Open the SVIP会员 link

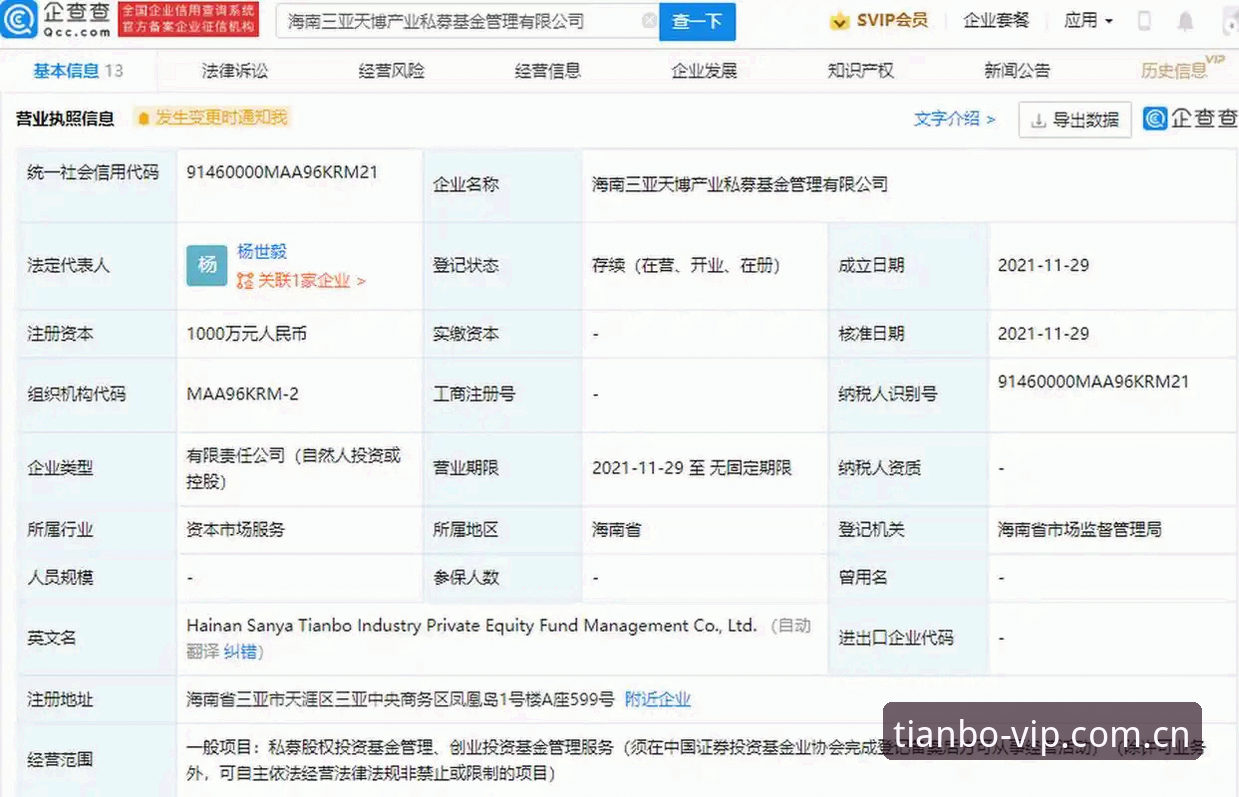(x=890, y=20)
